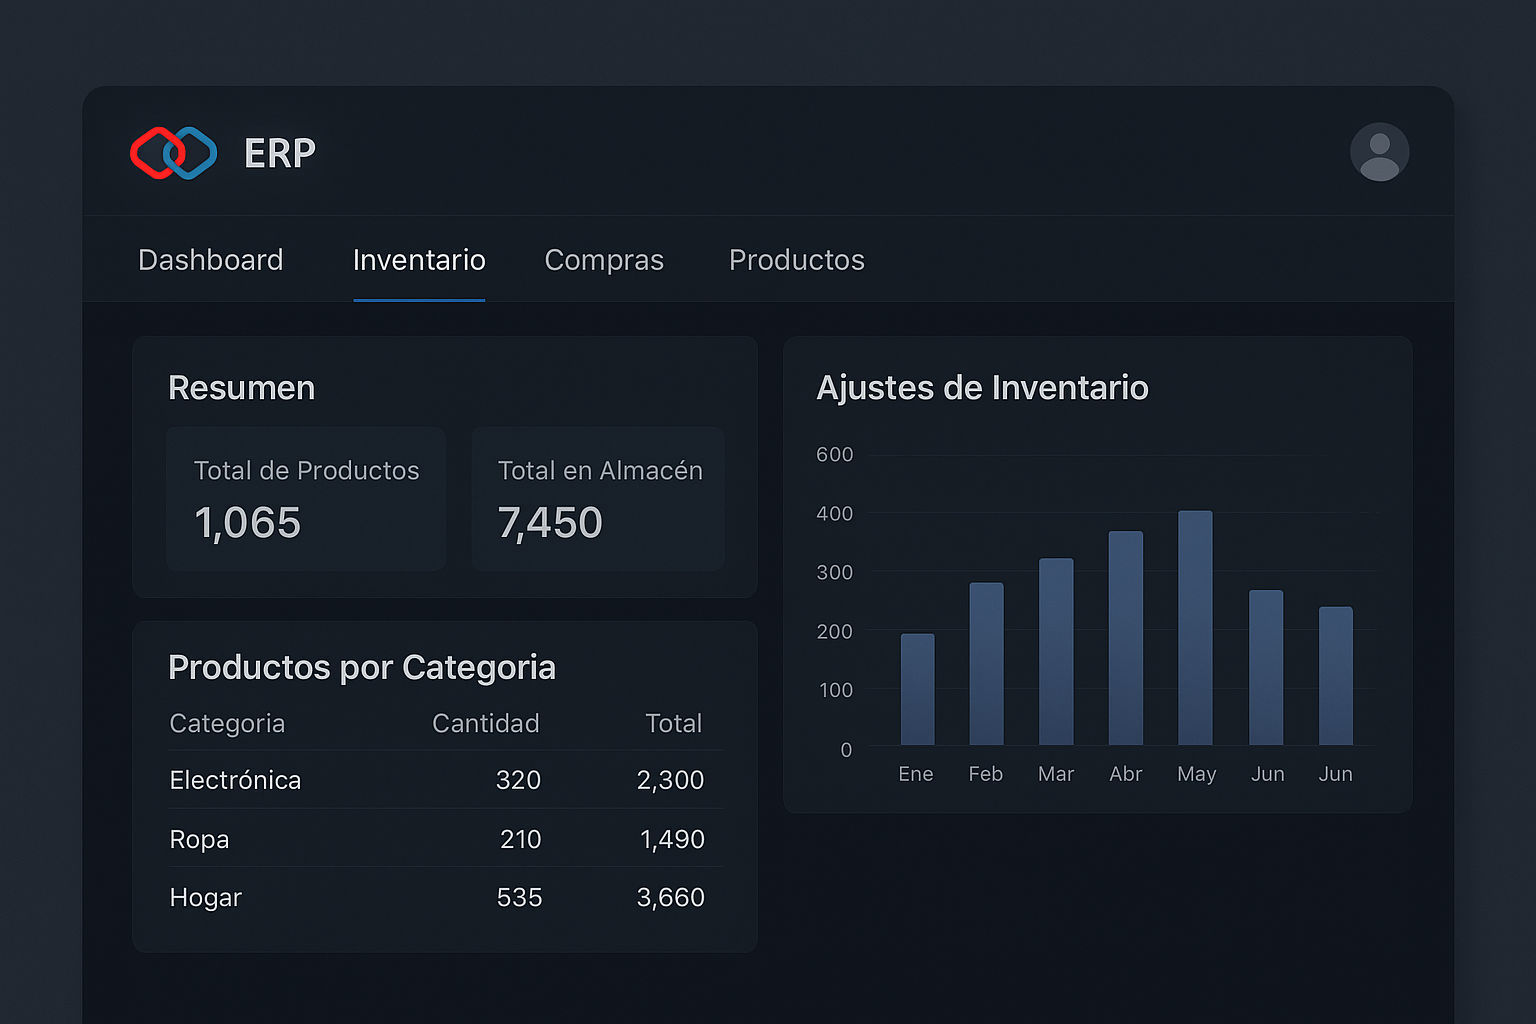Click the ERP logo icon

(x=173, y=152)
